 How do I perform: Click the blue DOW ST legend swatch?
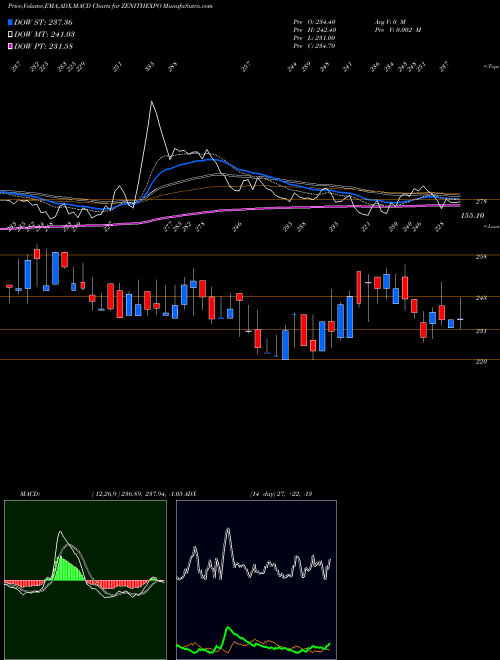pyautogui.click(x=11, y=22)
